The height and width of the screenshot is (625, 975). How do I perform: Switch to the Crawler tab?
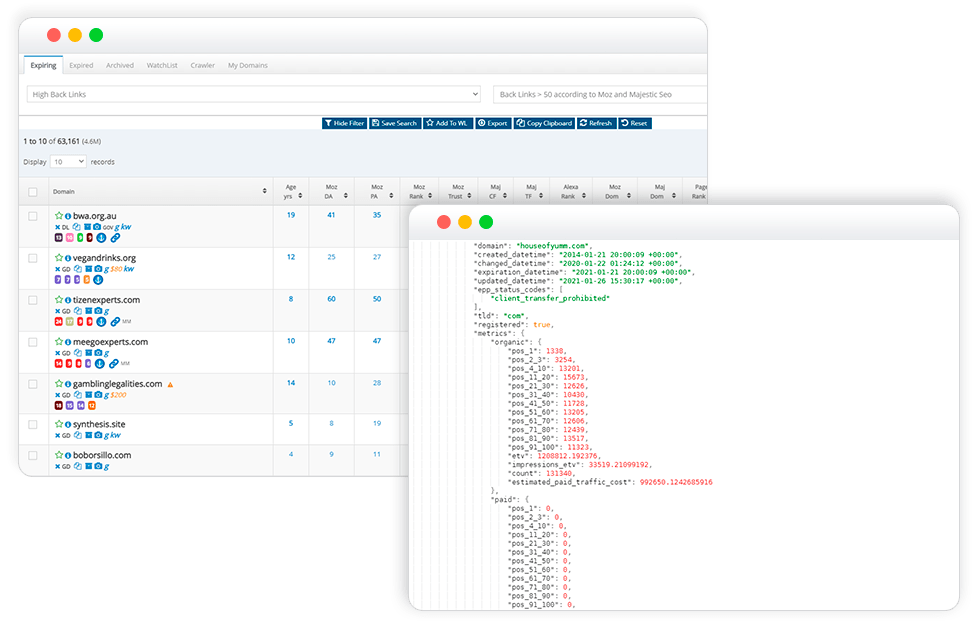coord(203,65)
